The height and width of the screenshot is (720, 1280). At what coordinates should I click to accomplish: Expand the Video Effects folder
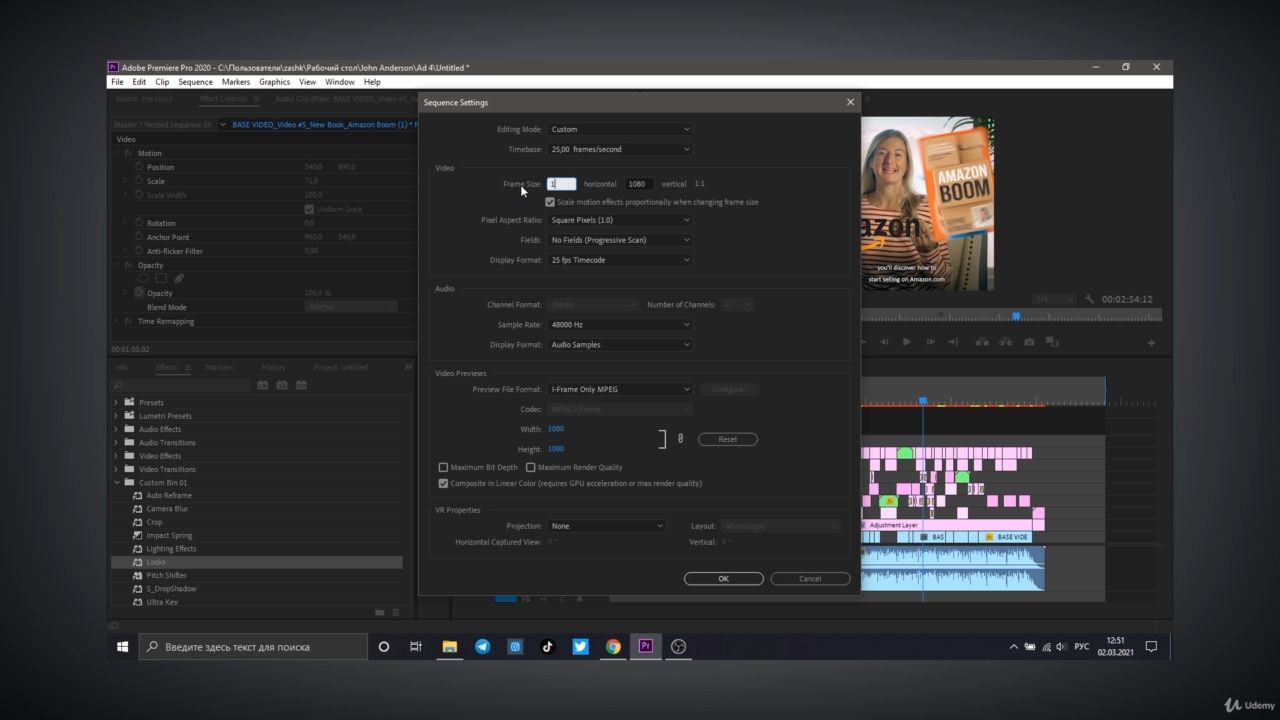pos(116,456)
